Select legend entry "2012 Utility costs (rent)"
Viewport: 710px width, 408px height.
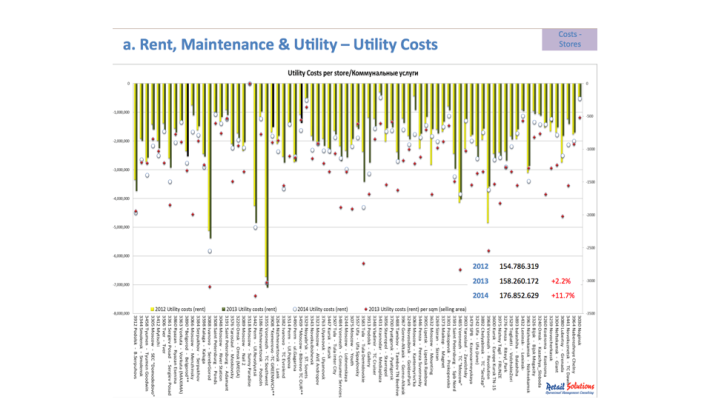pos(178,309)
